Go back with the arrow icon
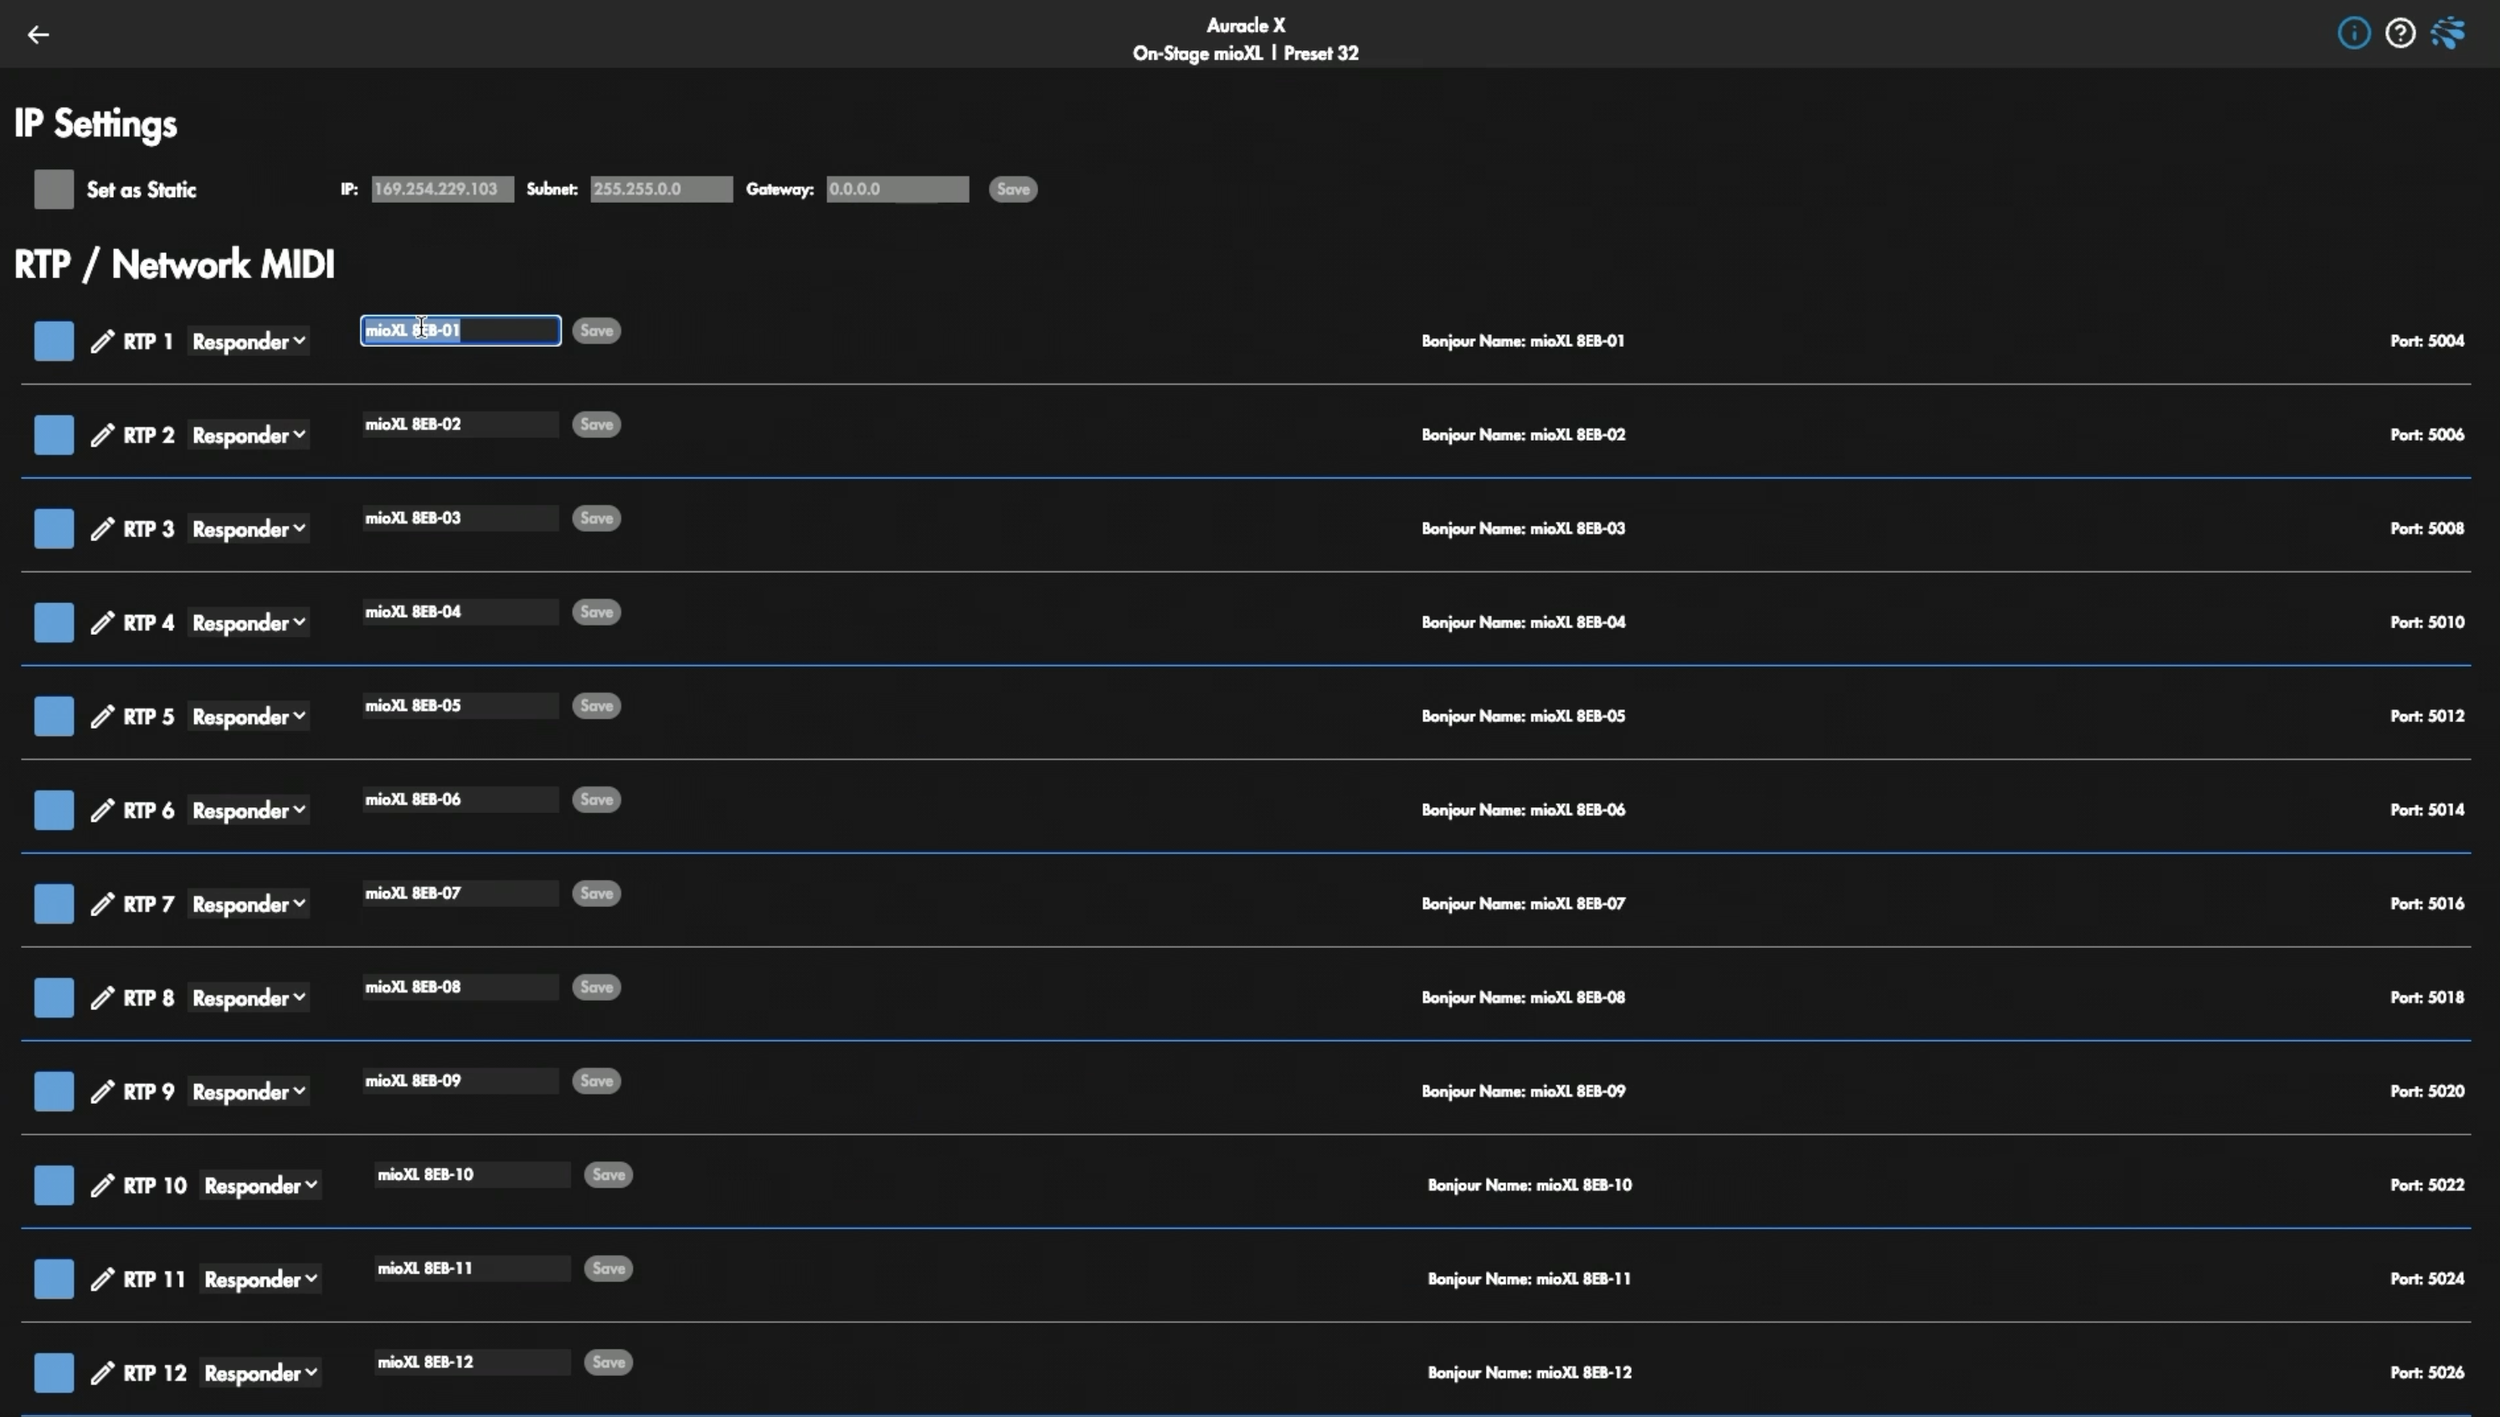This screenshot has height=1417, width=2500. [38, 35]
